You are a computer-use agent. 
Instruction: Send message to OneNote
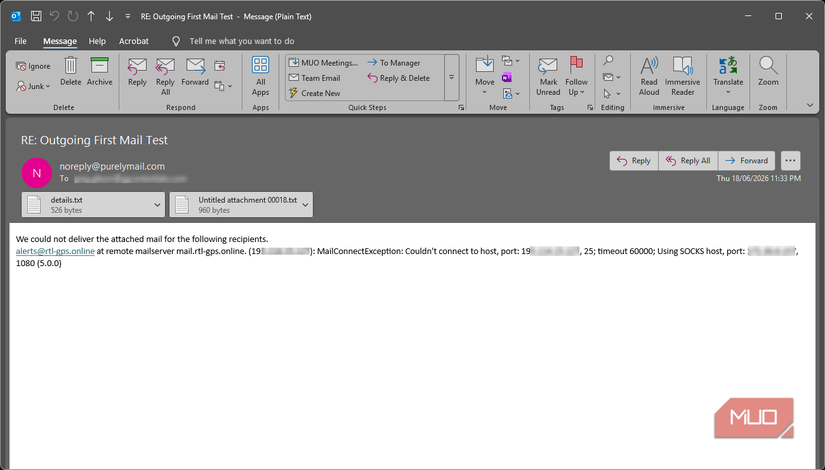507,78
